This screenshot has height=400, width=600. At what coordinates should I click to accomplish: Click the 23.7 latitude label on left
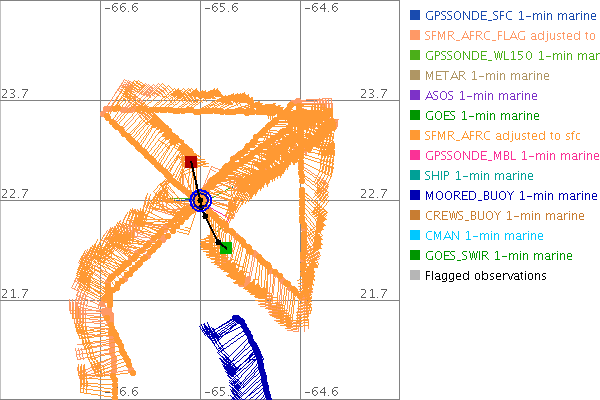(x=14, y=93)
